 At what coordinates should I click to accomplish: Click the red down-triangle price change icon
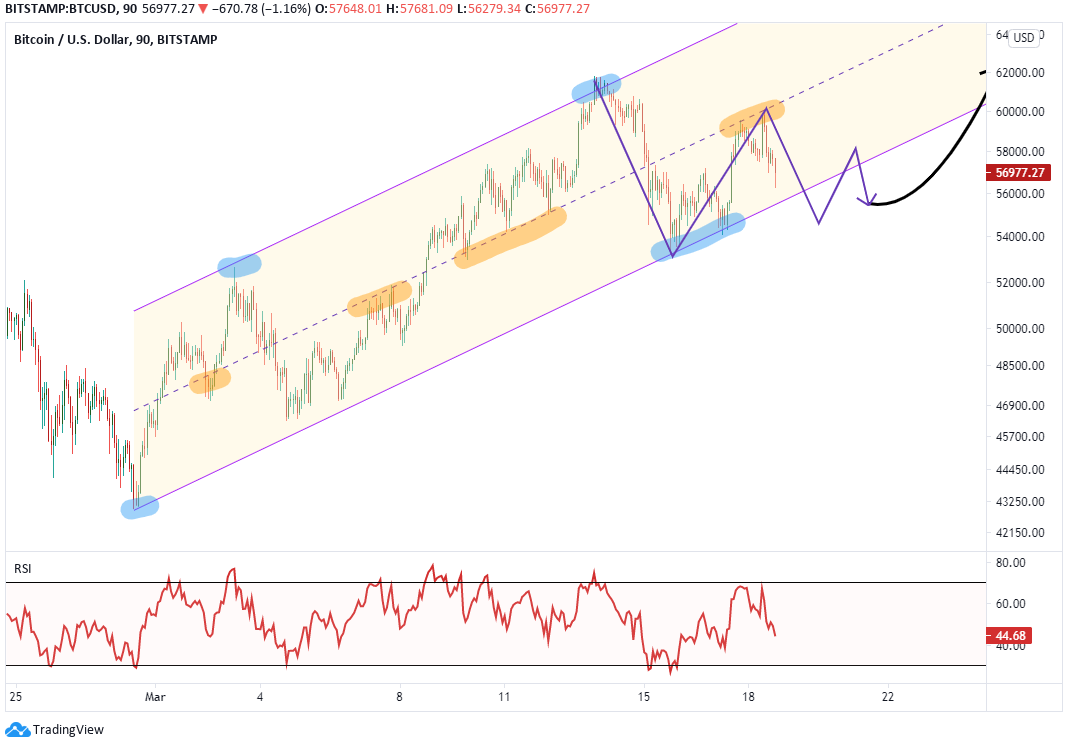(x=202, y=9)
